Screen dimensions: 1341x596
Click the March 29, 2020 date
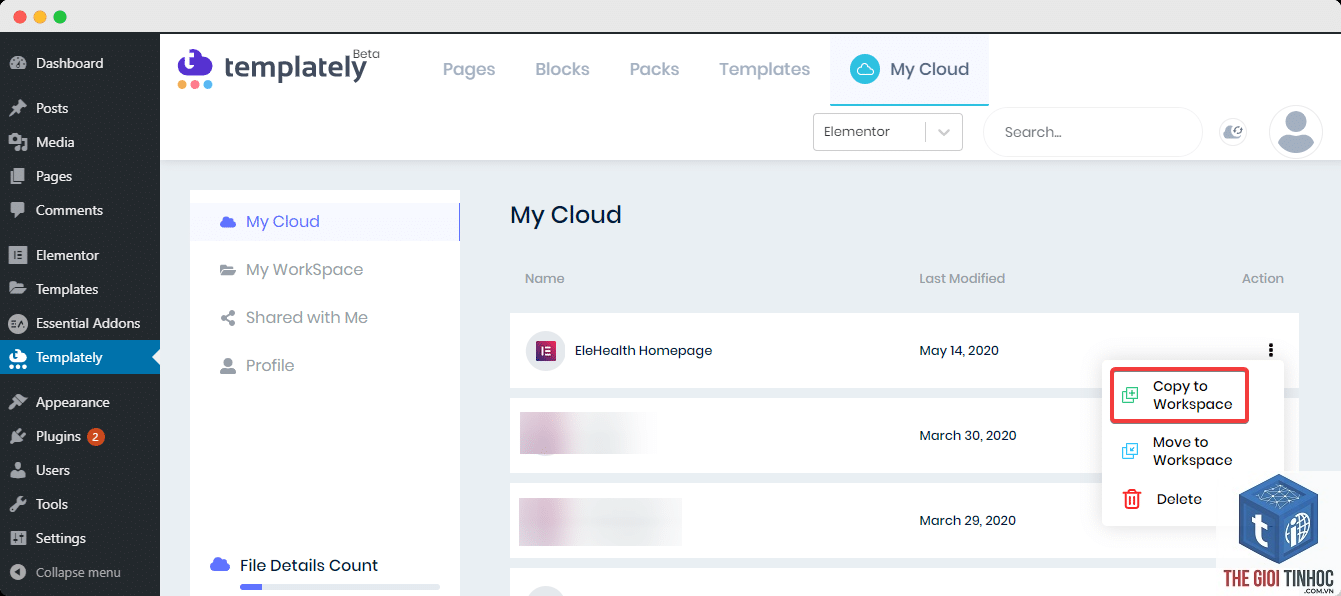(x=968, y=521)
